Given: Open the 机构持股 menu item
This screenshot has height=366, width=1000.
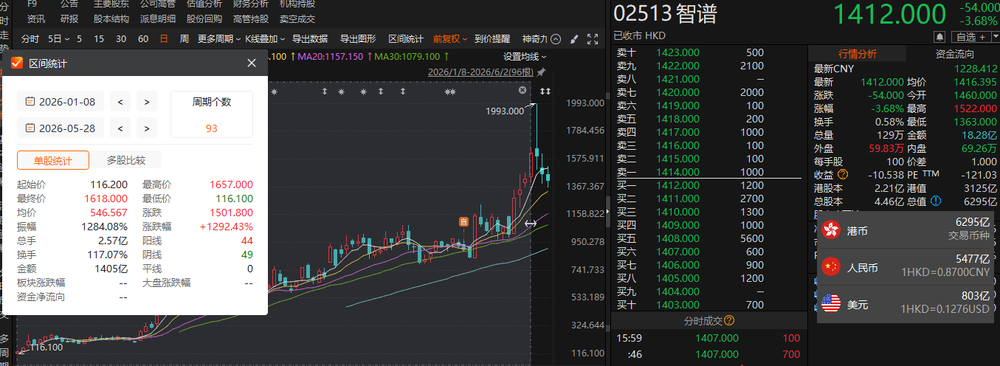Looking at the screenshot, I should click(297, 4).
